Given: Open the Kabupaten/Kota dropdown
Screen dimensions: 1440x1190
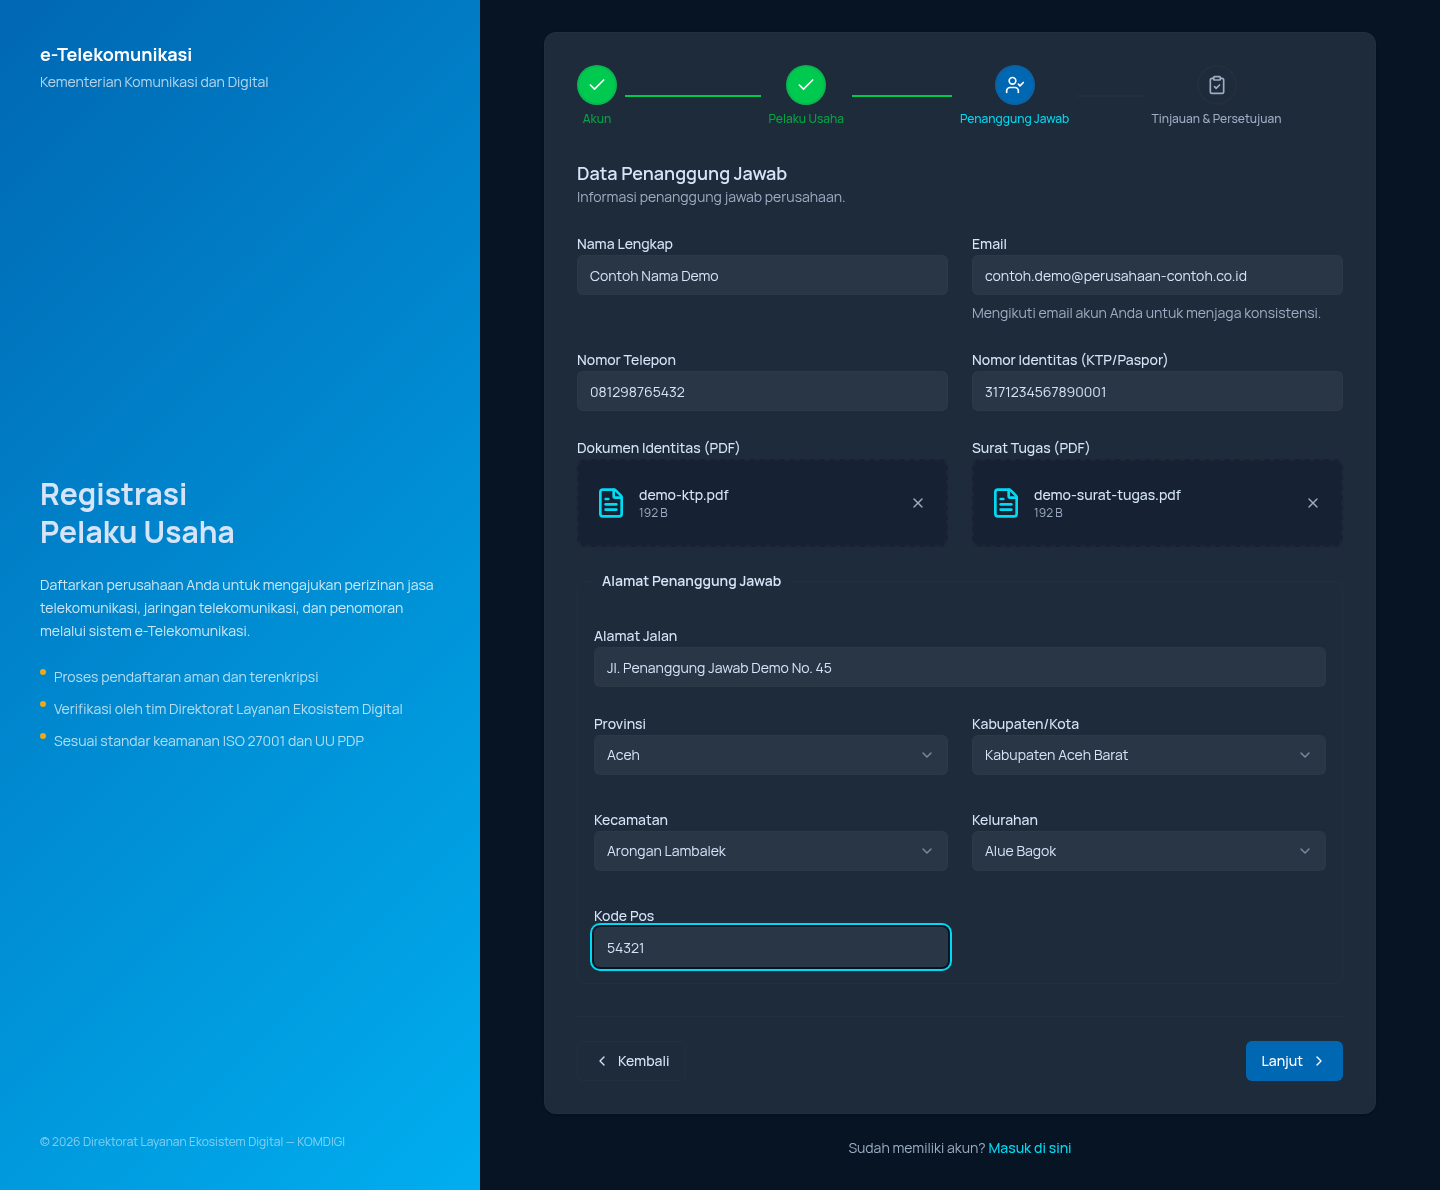Looking at the screenshot, I should point(1149,755).
